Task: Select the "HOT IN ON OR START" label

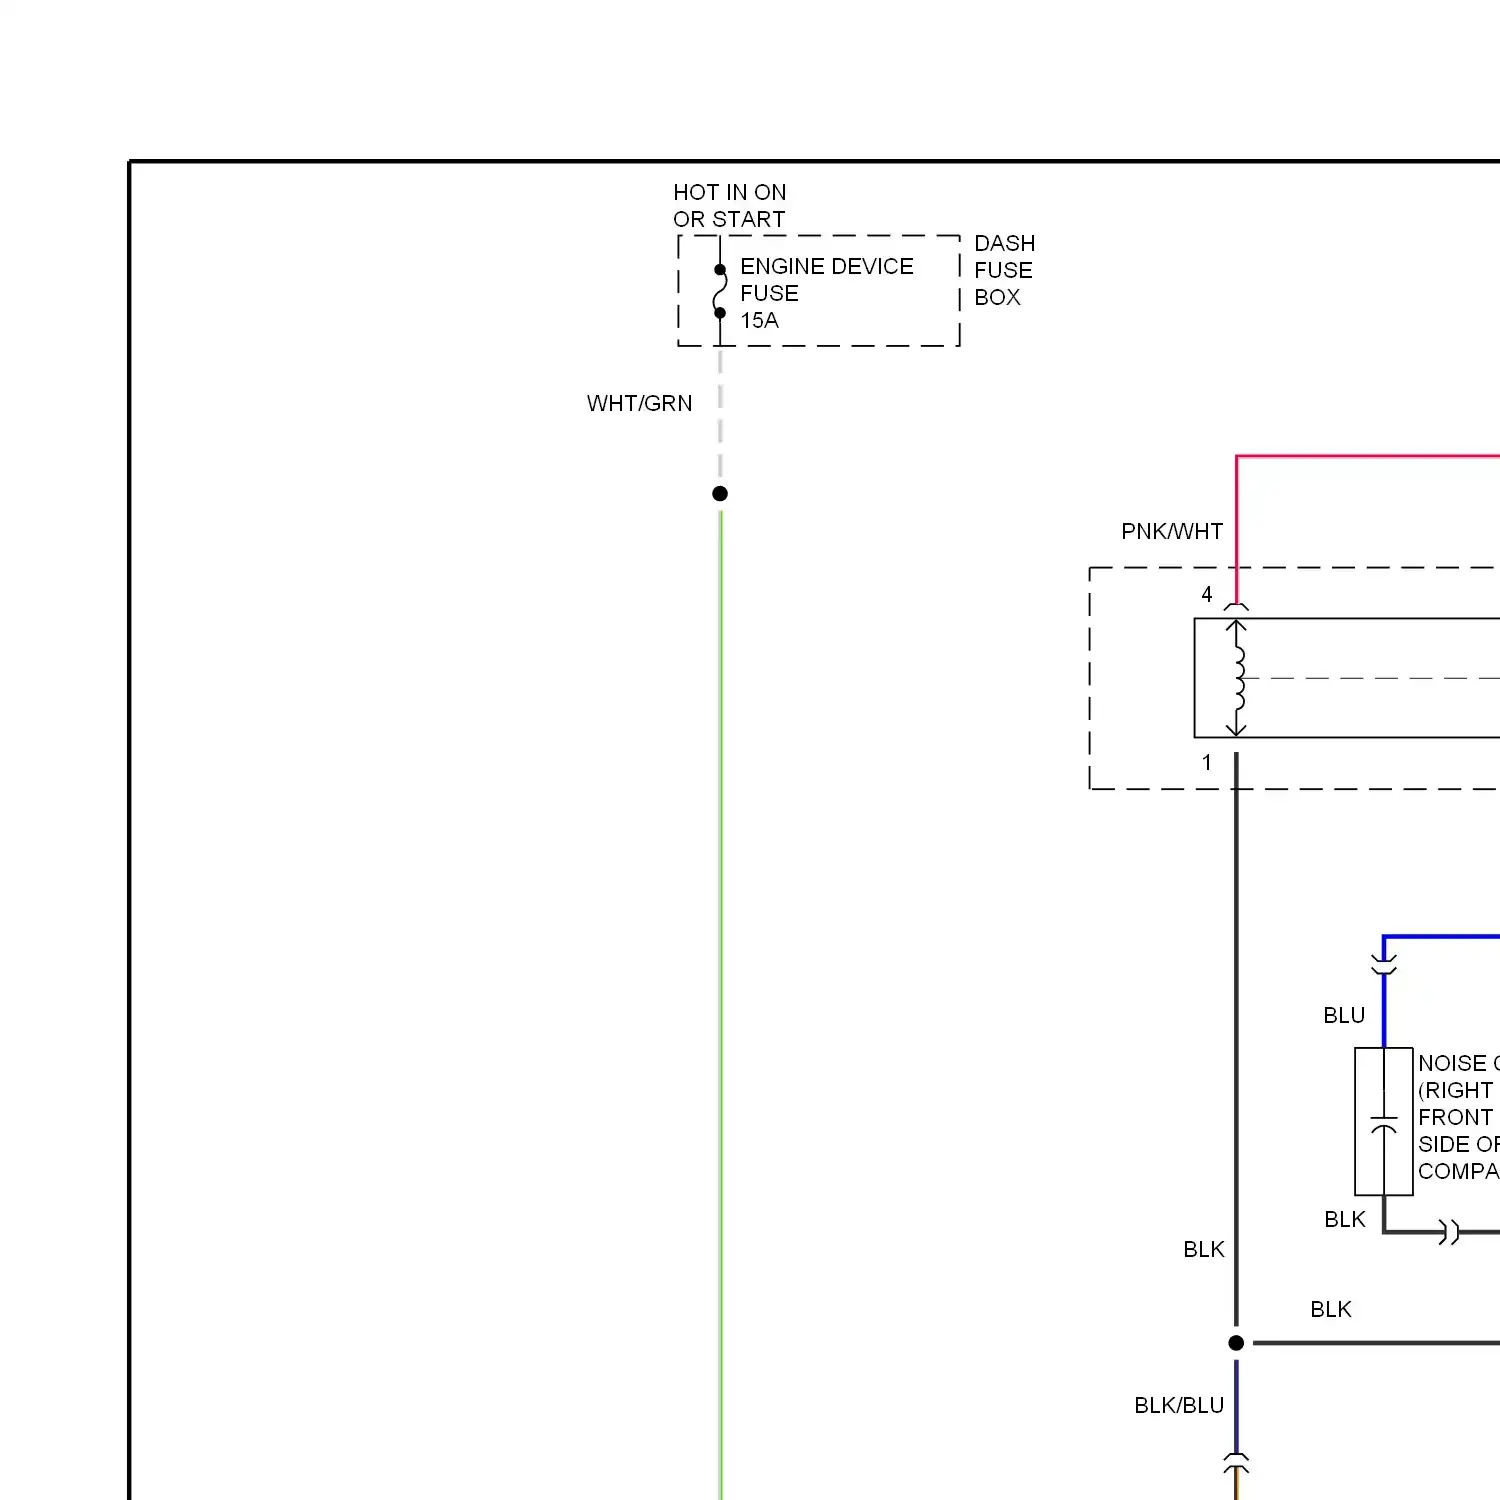Action: coord(730,206)
